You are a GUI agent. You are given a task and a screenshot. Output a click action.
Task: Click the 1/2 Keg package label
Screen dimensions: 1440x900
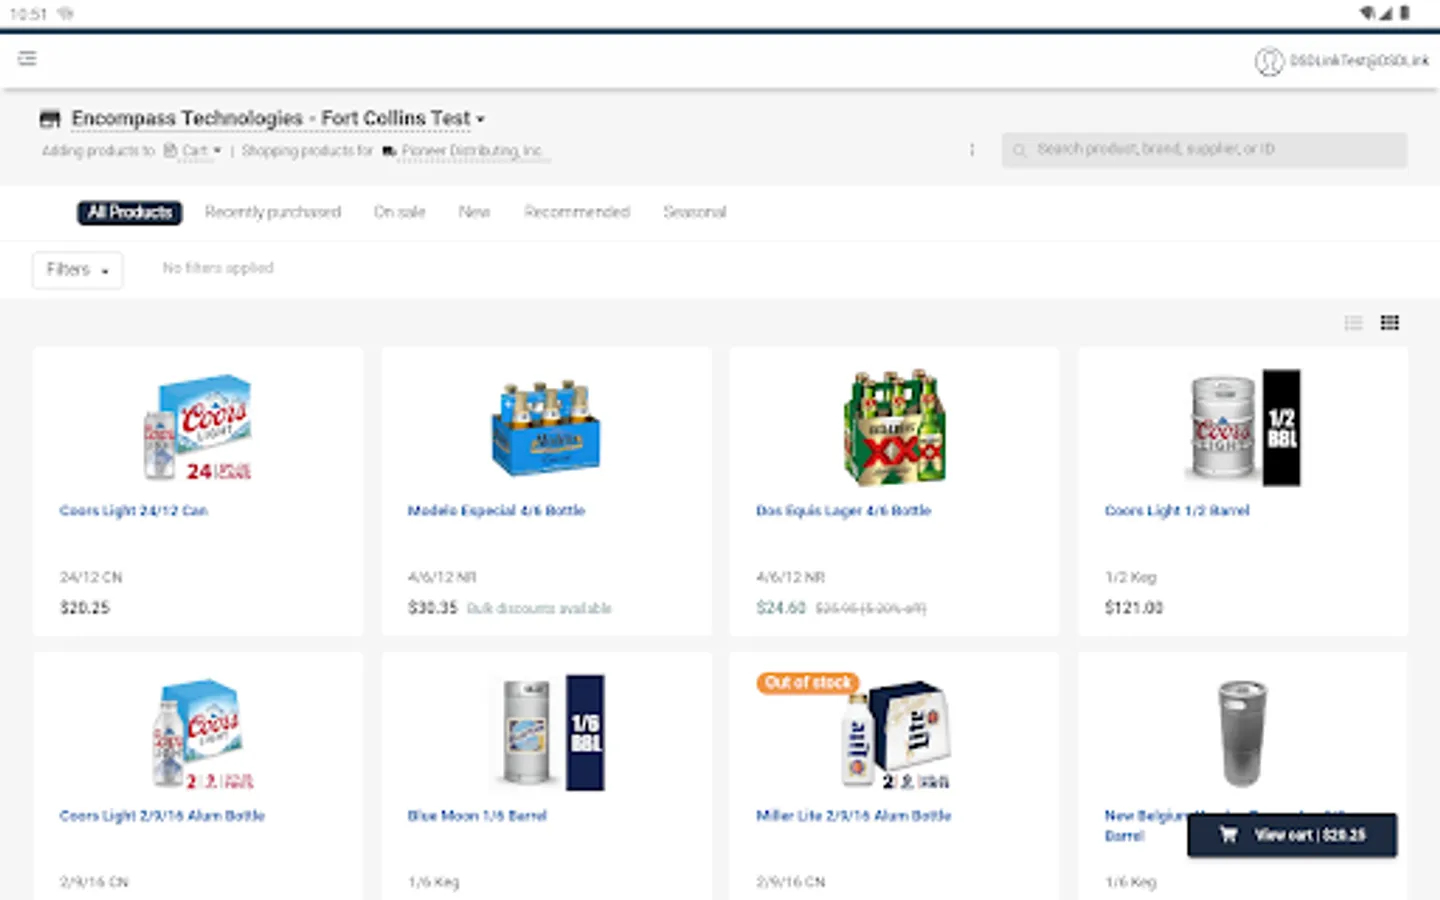tap(1130, 578)
